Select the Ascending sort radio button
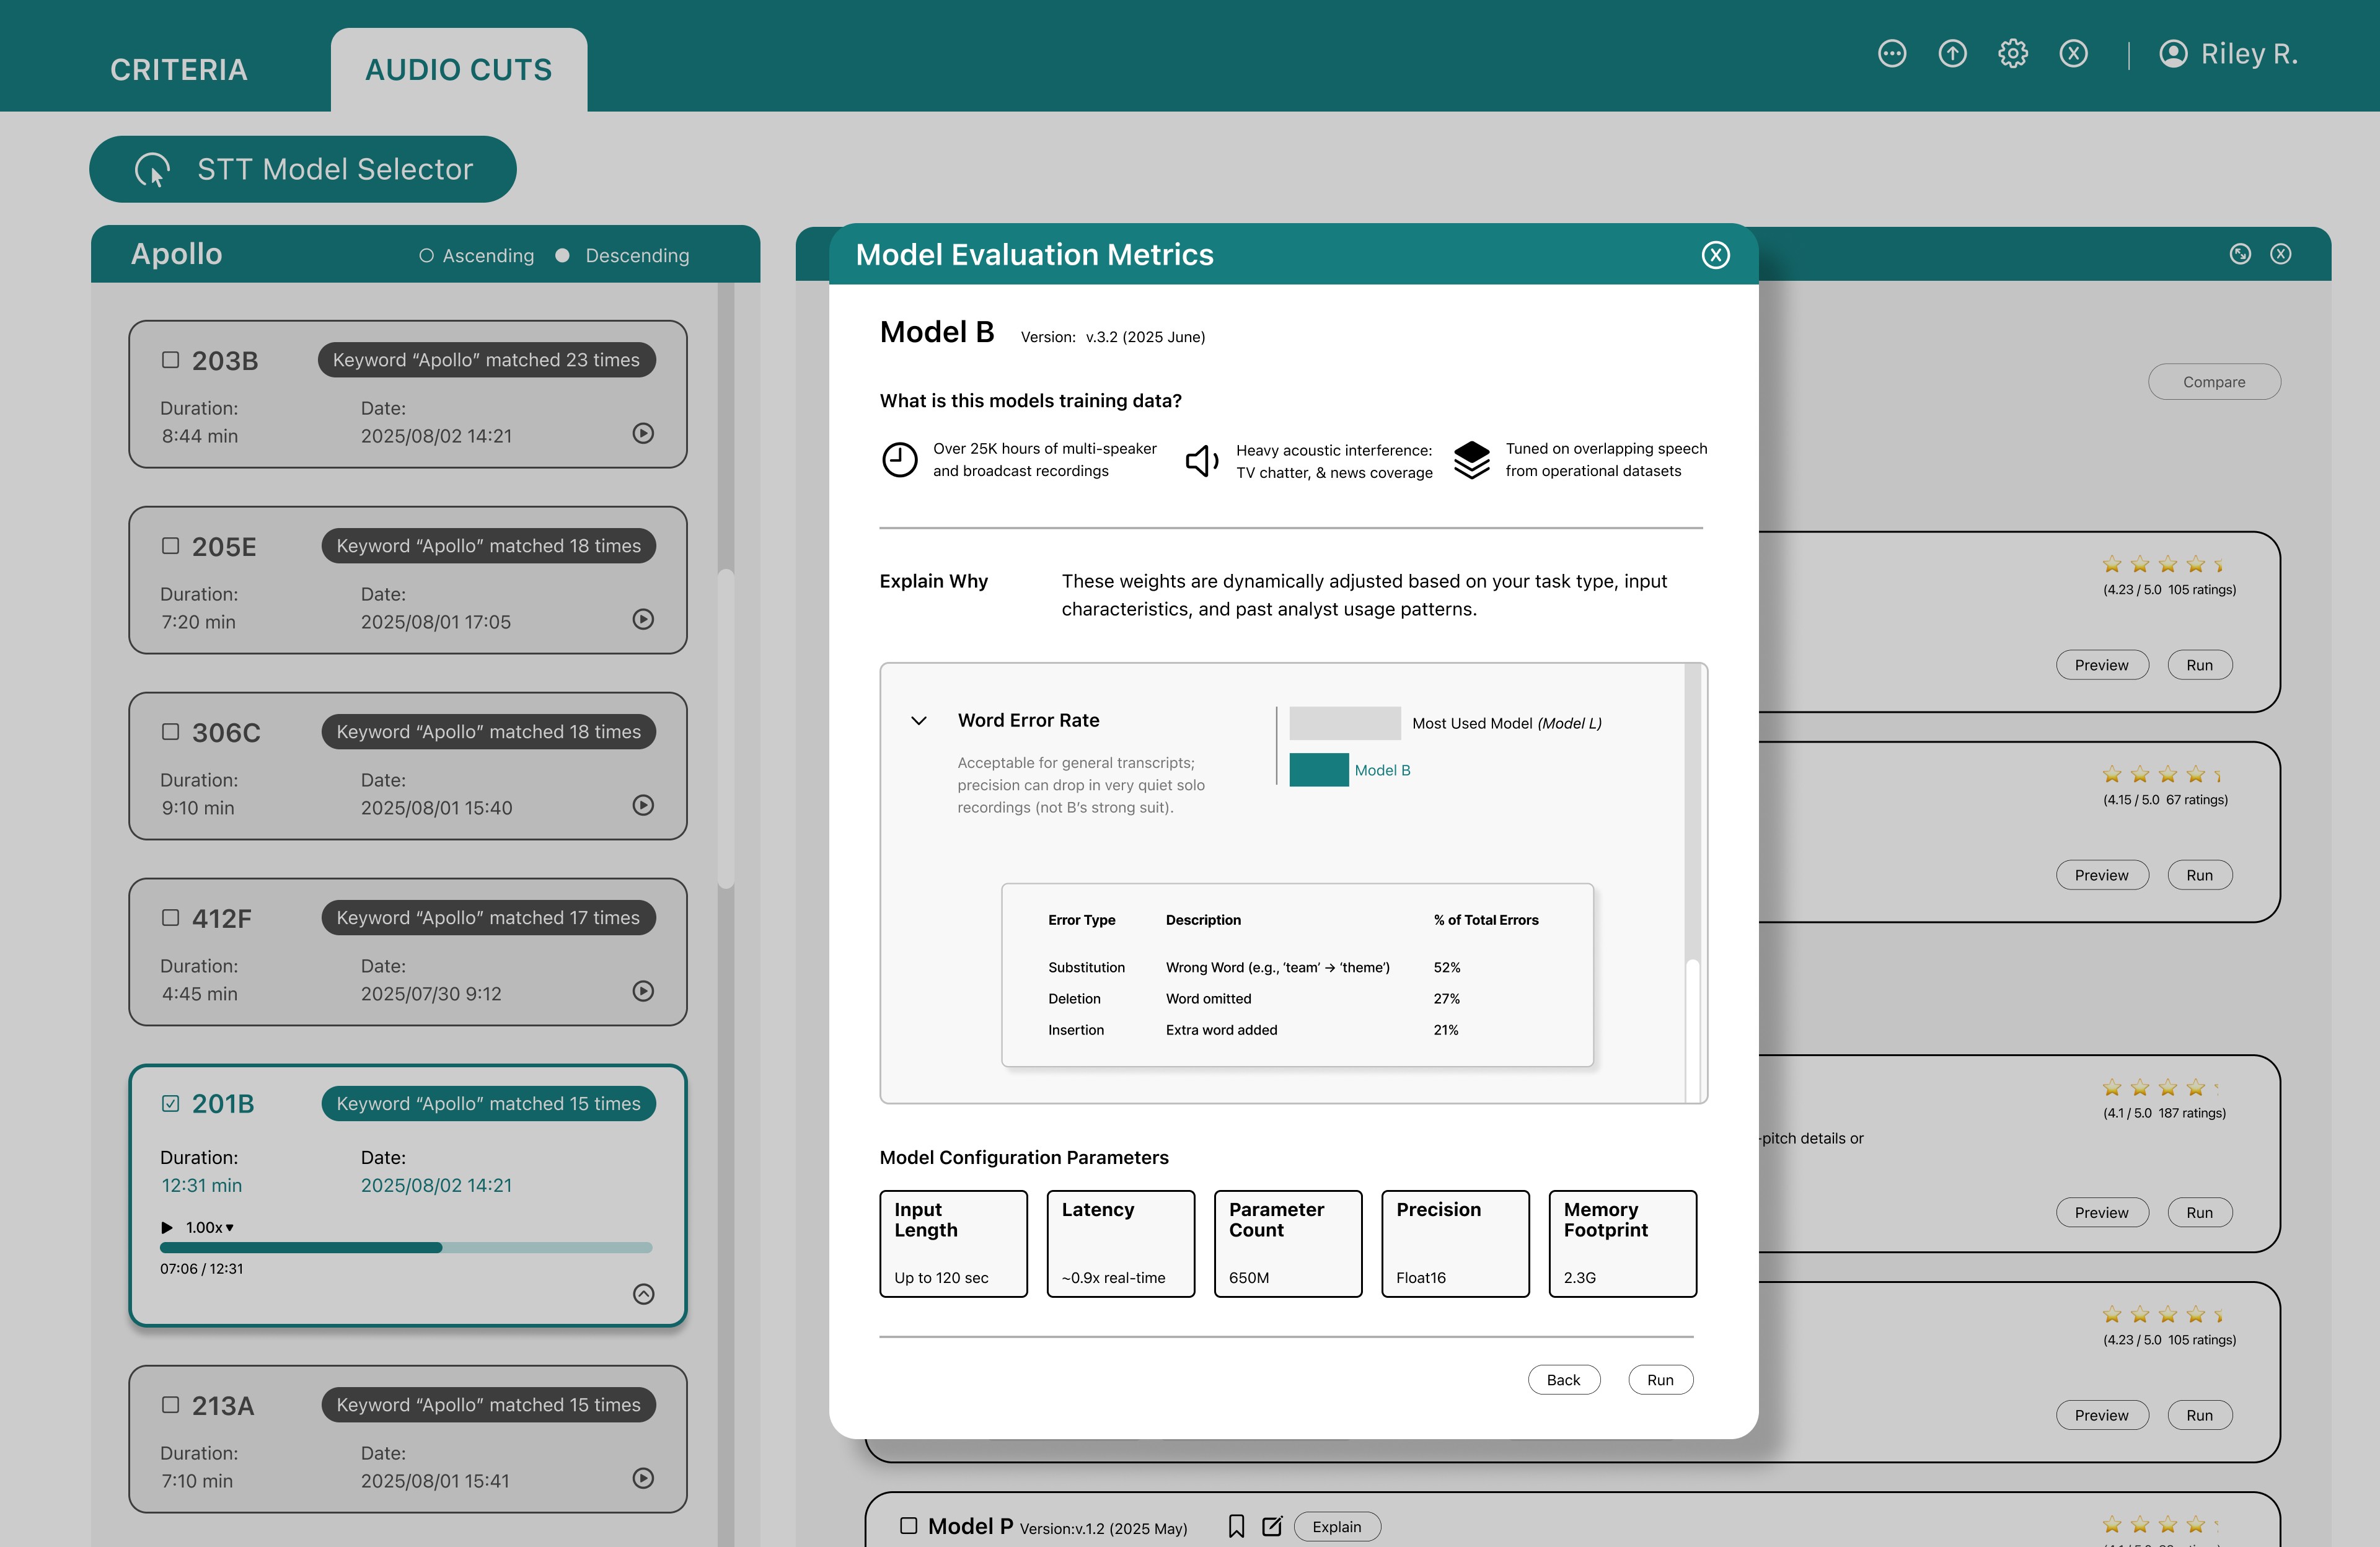 [426, 256]
